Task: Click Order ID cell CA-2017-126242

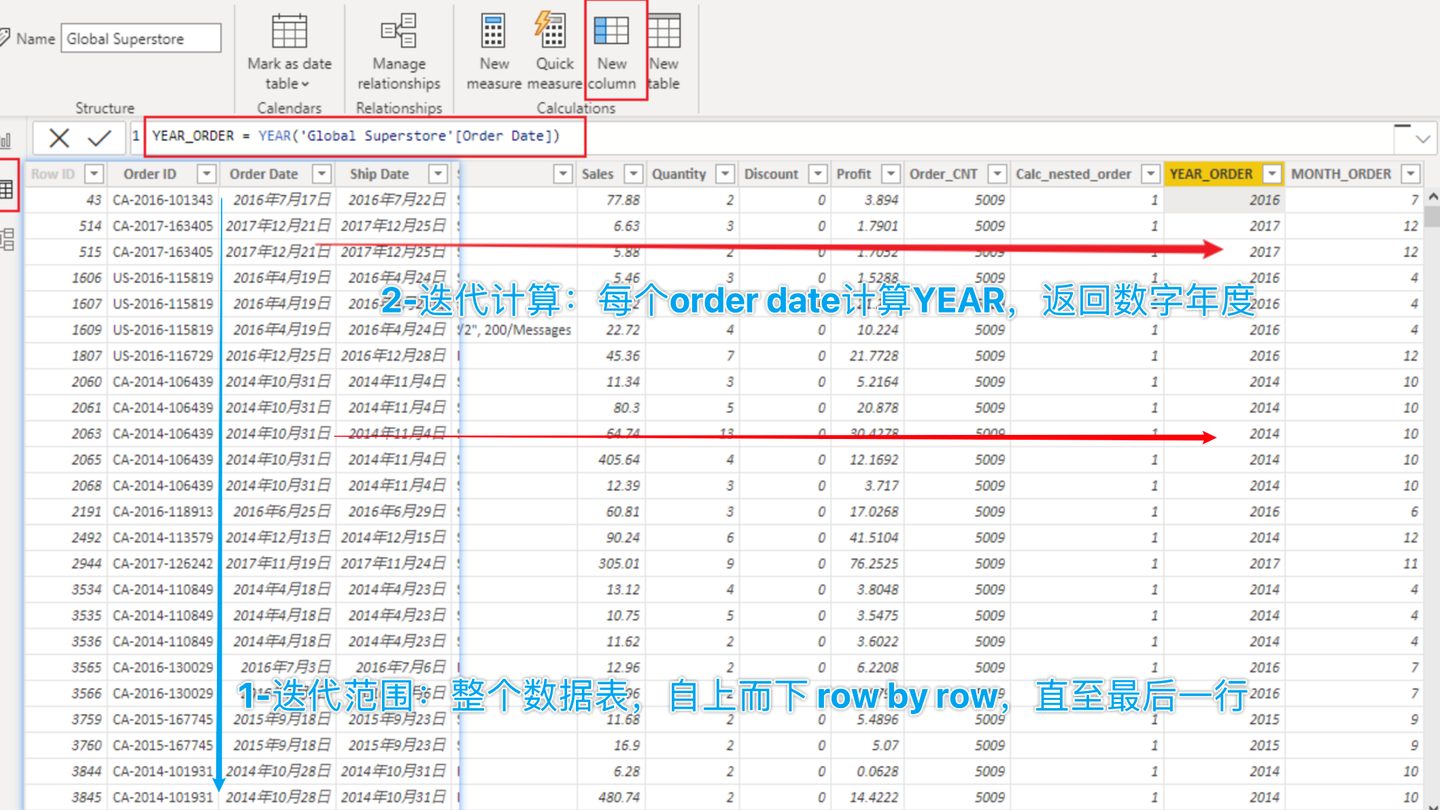Action: tap(163, 564)
